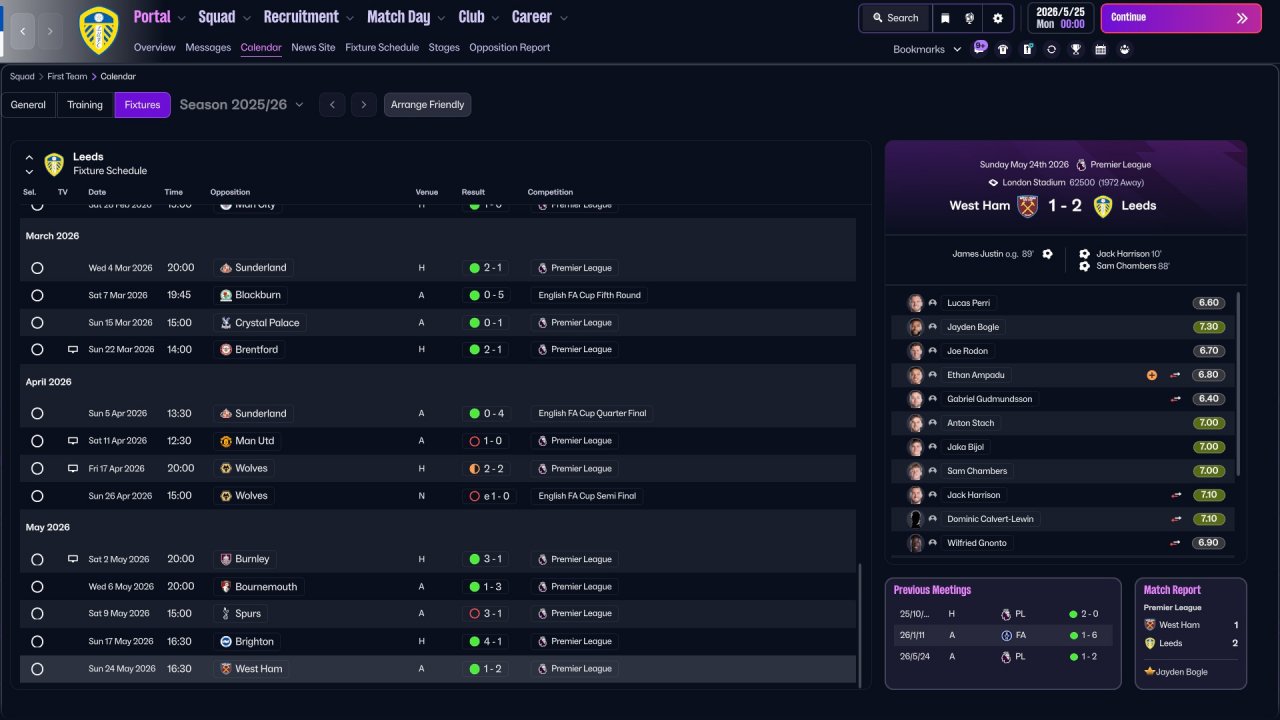Click the injury icon on Ethan Ampadu's row
This screenshot has width=1280, height=720.
pyautogui.click(x=1152, y=375)
